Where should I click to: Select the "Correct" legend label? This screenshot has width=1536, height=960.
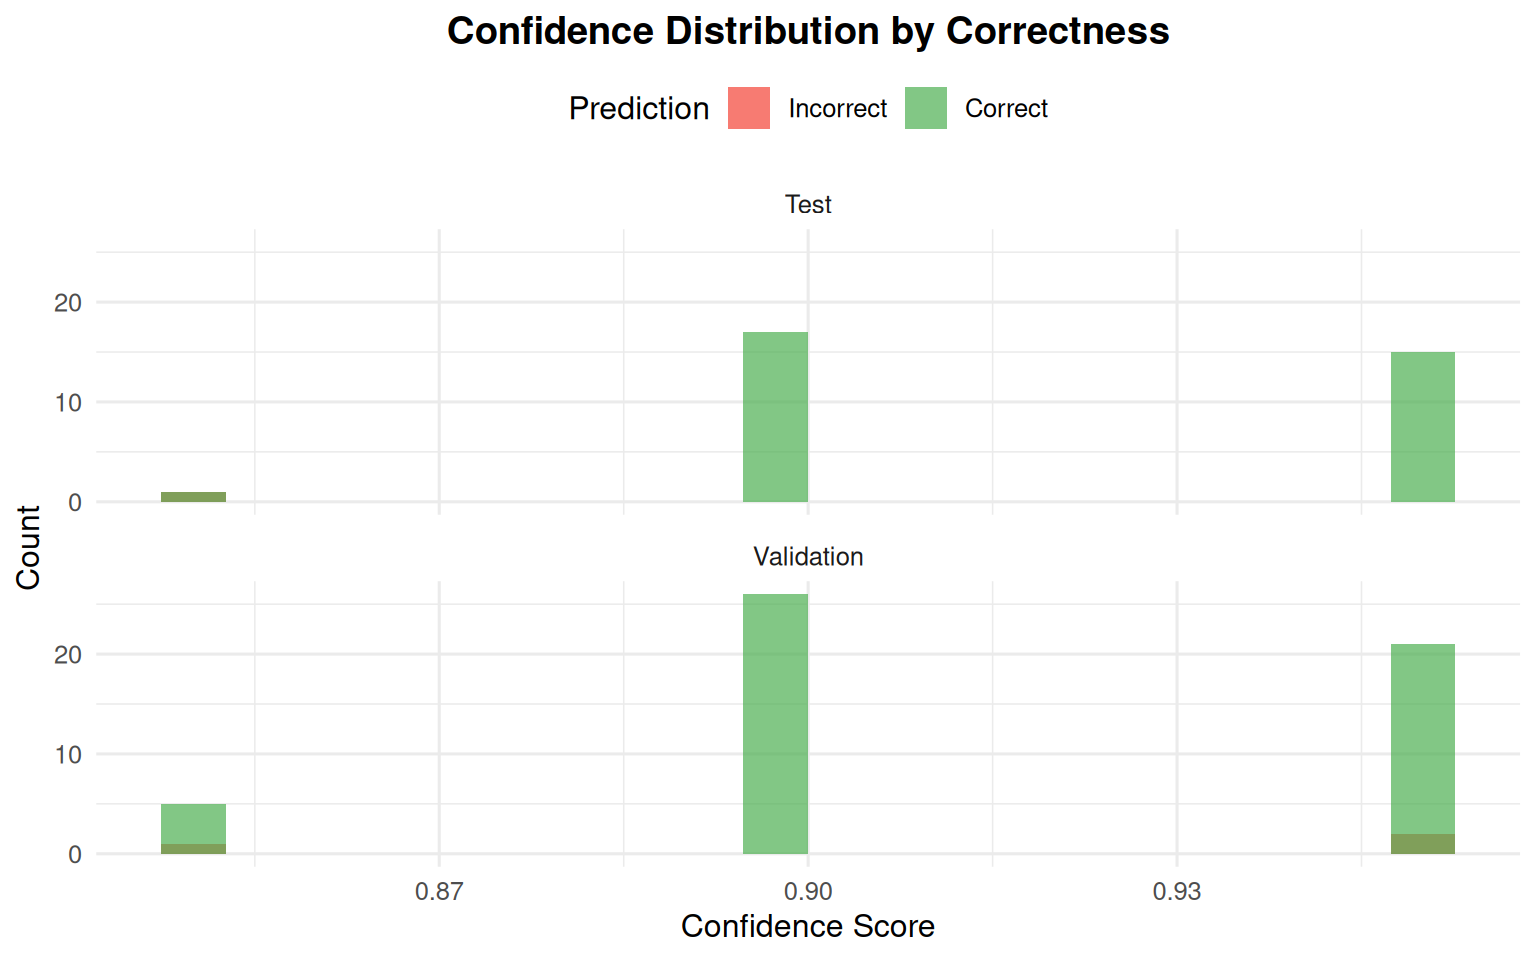1006,108
